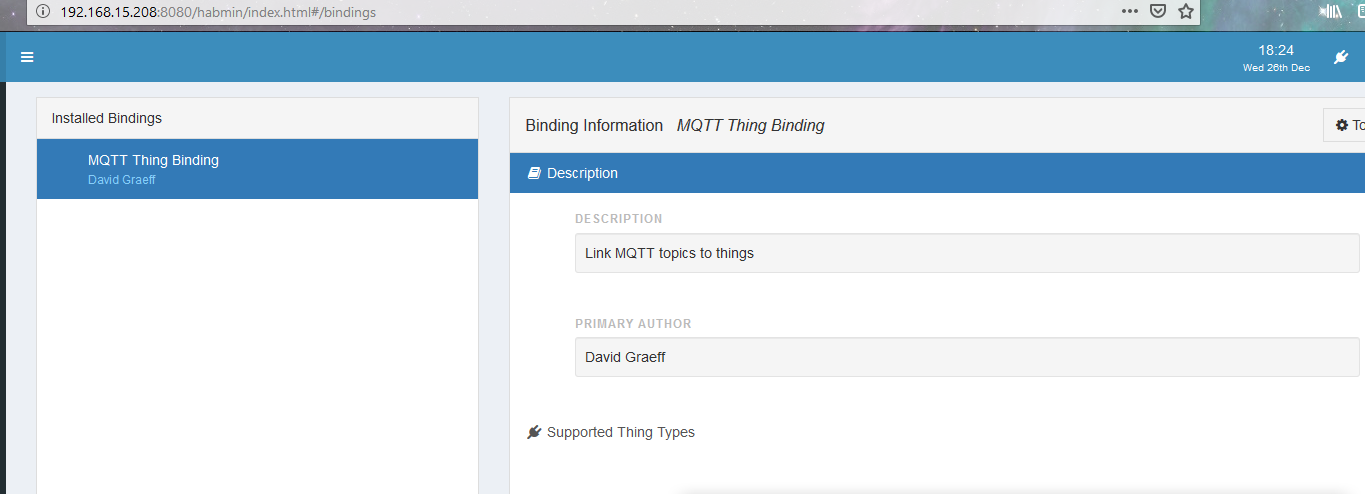This screenshot has height=494, width=1365.
Task: Open the Firefox library icon
Action: coord(1331,12)
